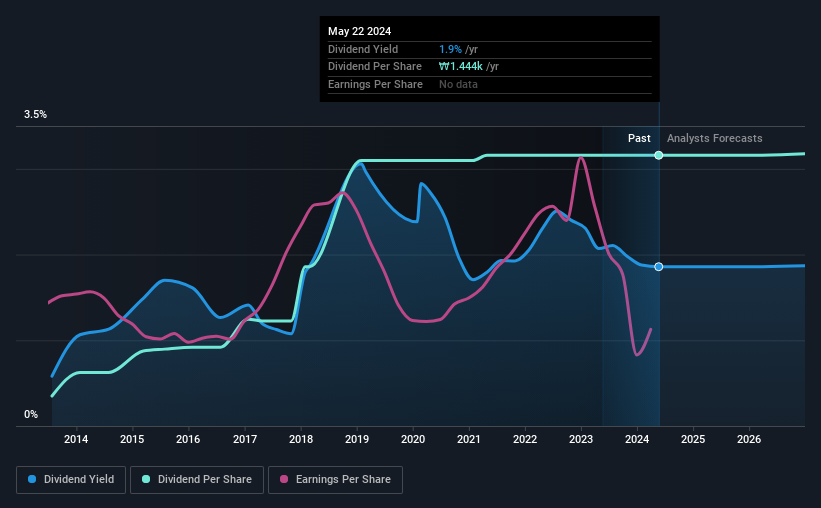
Task: Click the 2014 x-axis year label
Action: click(x=76, y=439)
